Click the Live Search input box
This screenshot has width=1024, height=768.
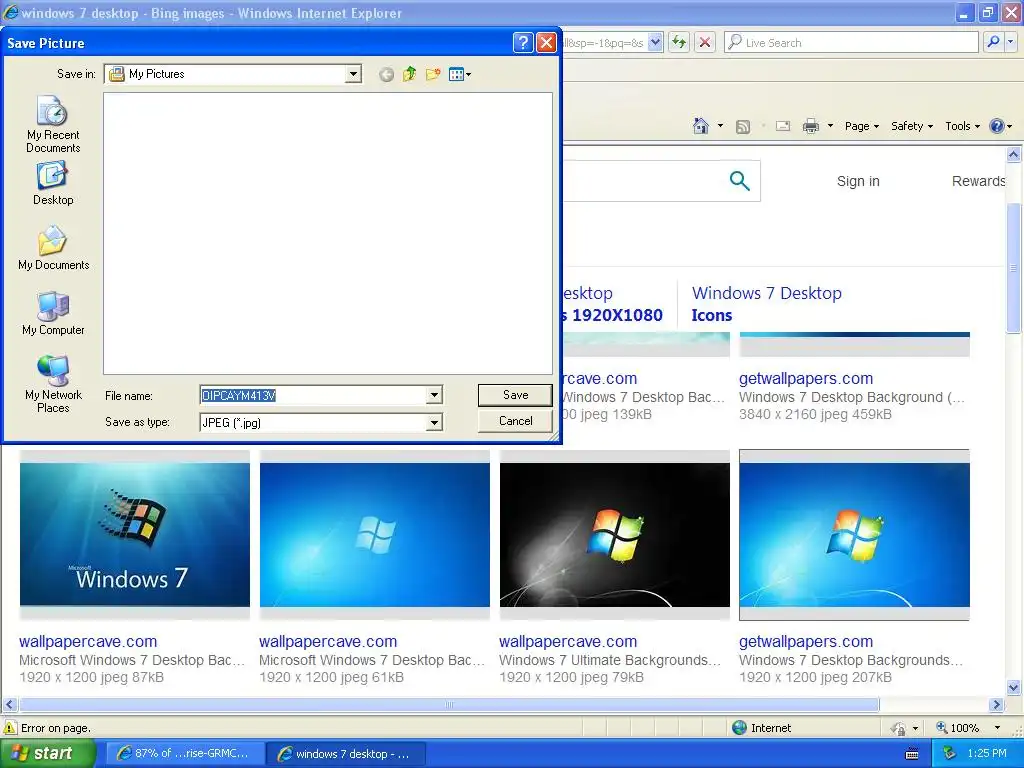point(851,42)
